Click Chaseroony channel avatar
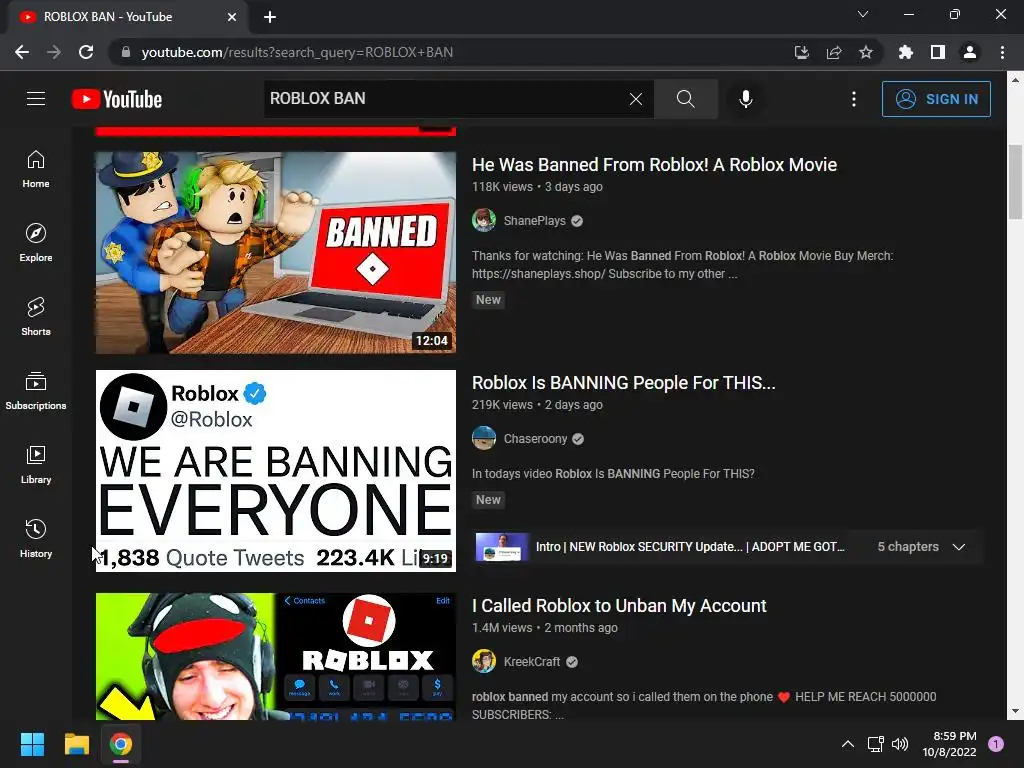 tap(484, 439)
